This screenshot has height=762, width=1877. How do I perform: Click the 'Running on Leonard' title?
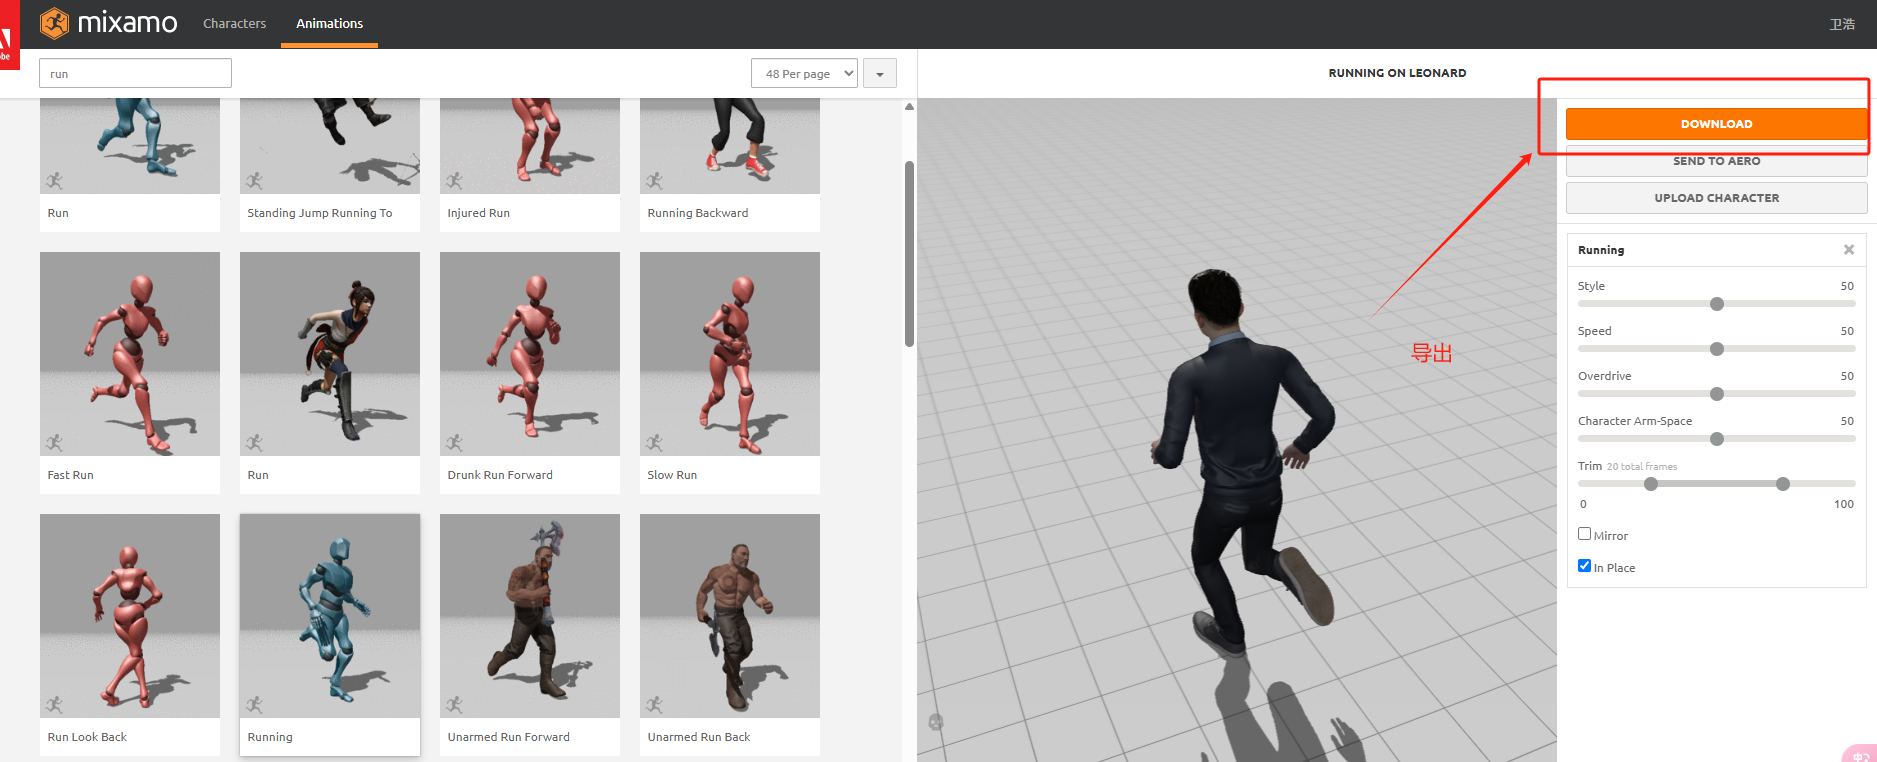(1397, 73)
